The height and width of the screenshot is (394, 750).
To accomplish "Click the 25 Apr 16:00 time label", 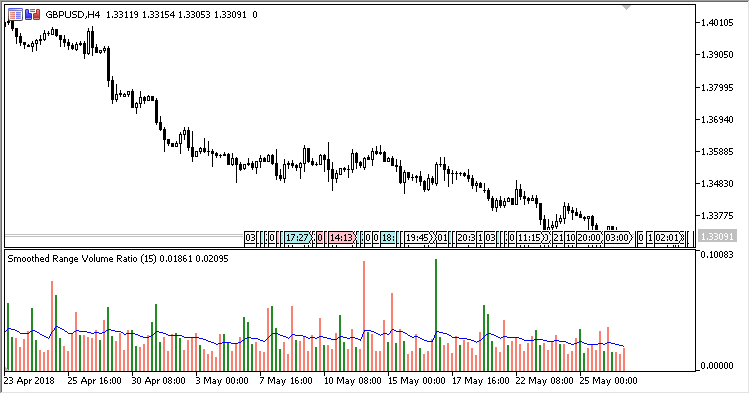I will coord(94,381).
